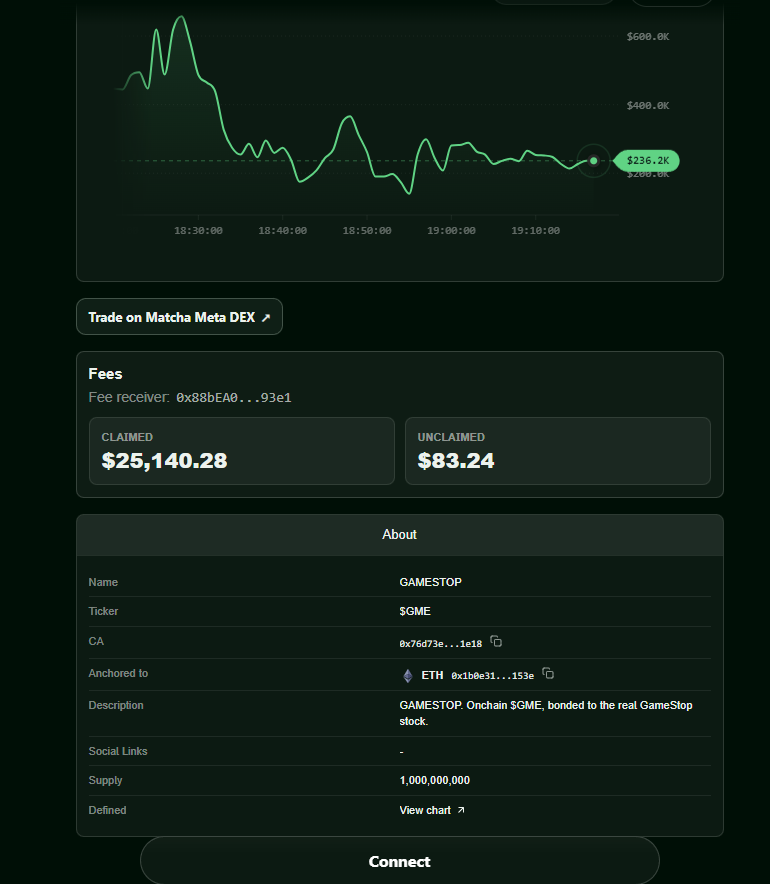Image resolution: width=770 pixels, height=884 pixels.
Task: Open Trade on Matcha Meta DEX
Action: (x=179, y=317)
